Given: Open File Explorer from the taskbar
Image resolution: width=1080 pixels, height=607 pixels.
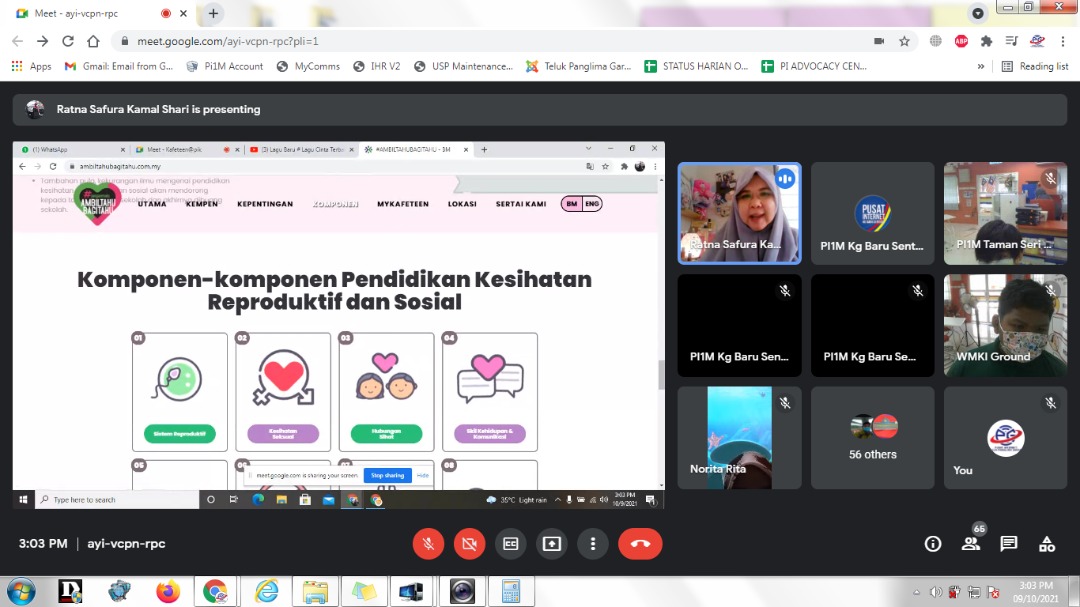Looking at the screenshot, I should [315, 592].
